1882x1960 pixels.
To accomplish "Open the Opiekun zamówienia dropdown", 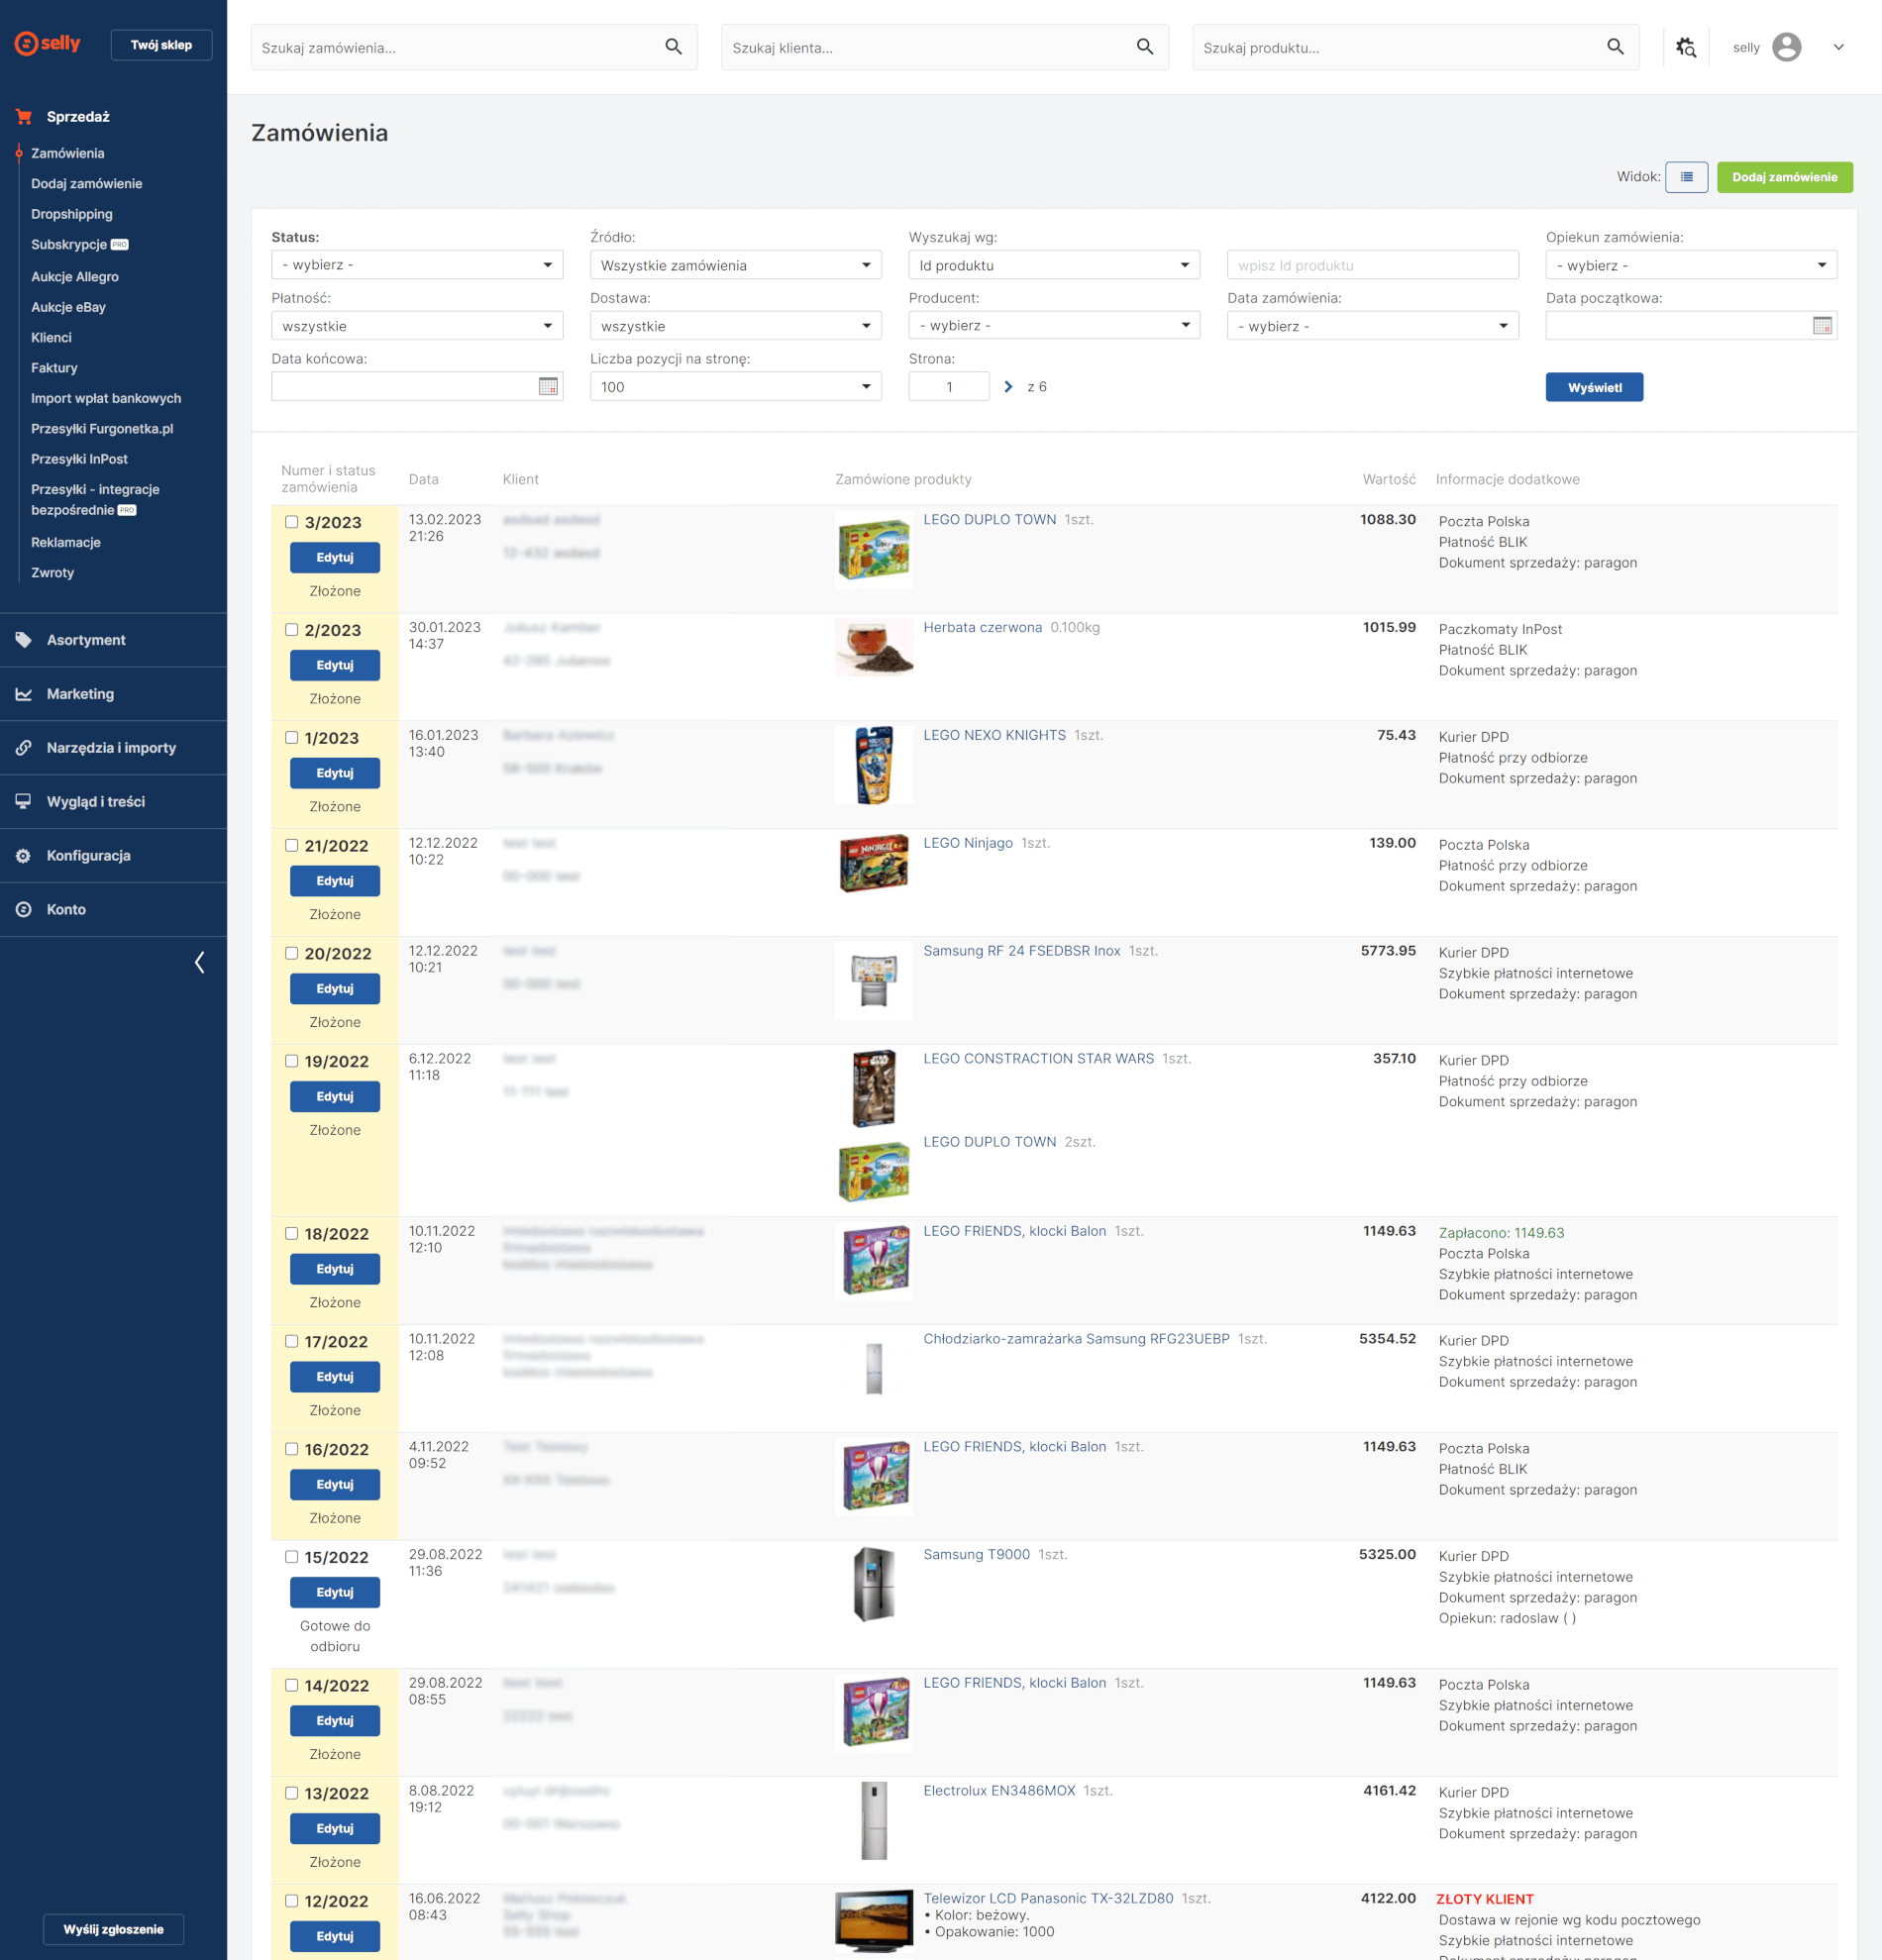I will pyautogui.click(x=1691, y=265).
